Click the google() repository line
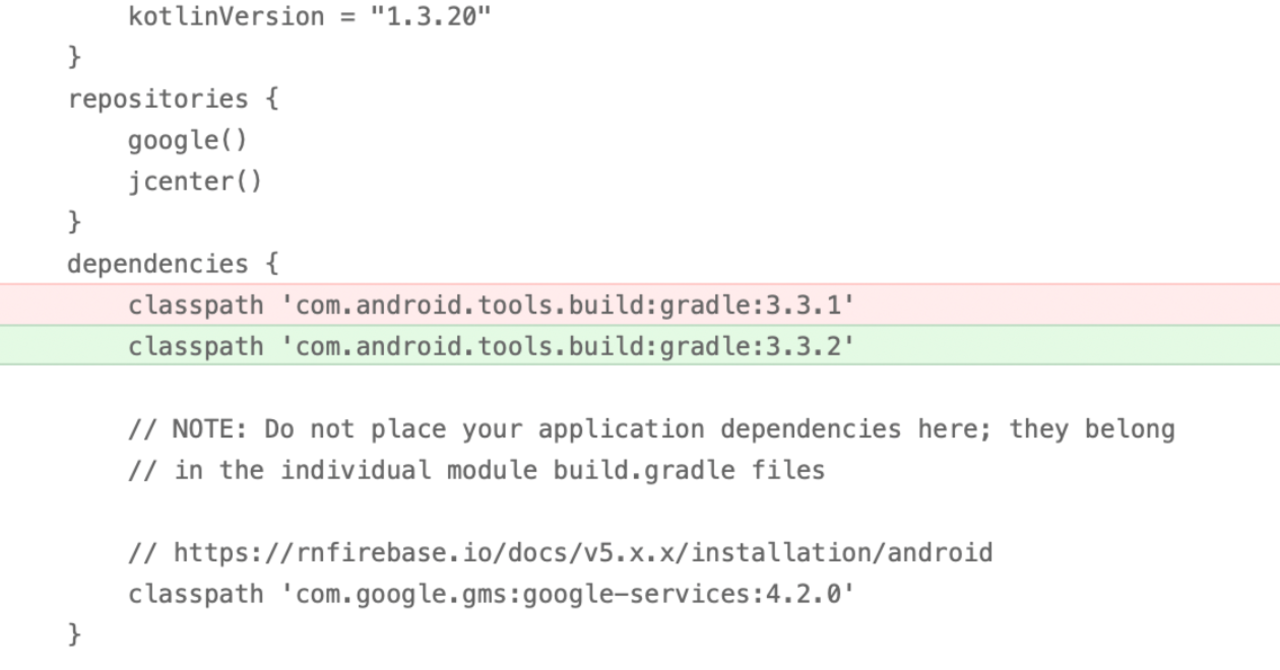 click(x=187, y=140)
